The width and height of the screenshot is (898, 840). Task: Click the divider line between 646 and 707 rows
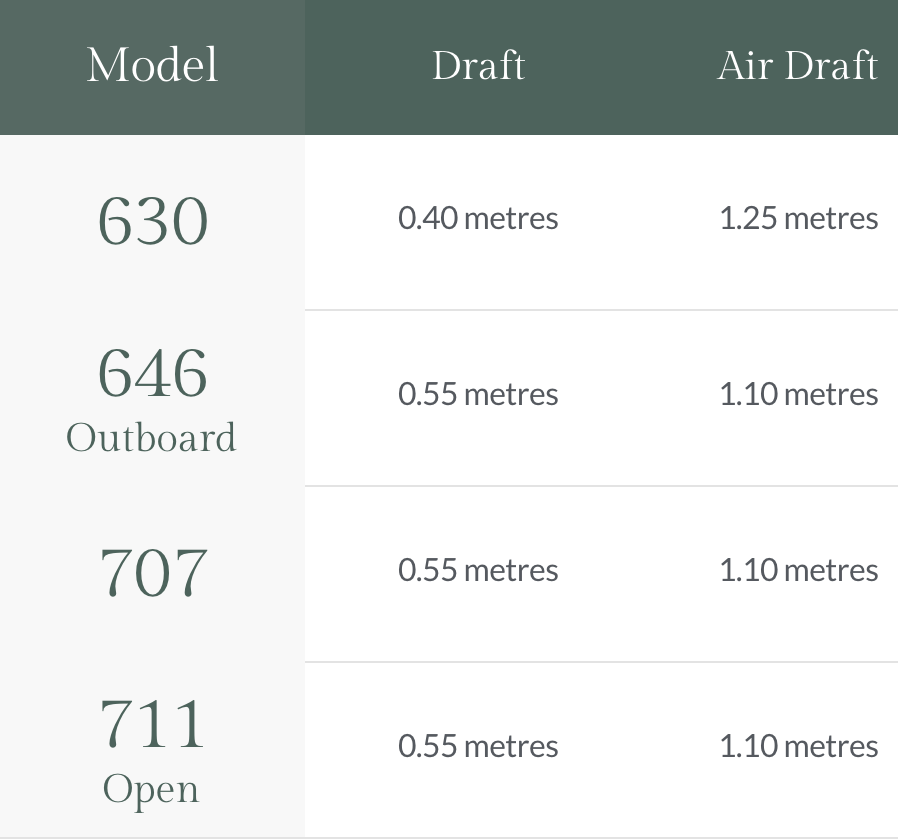point(600,486)
